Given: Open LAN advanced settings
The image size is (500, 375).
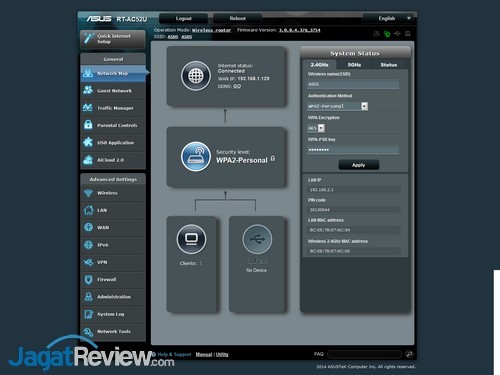Looking at the screenshot, I should [113, 210].
